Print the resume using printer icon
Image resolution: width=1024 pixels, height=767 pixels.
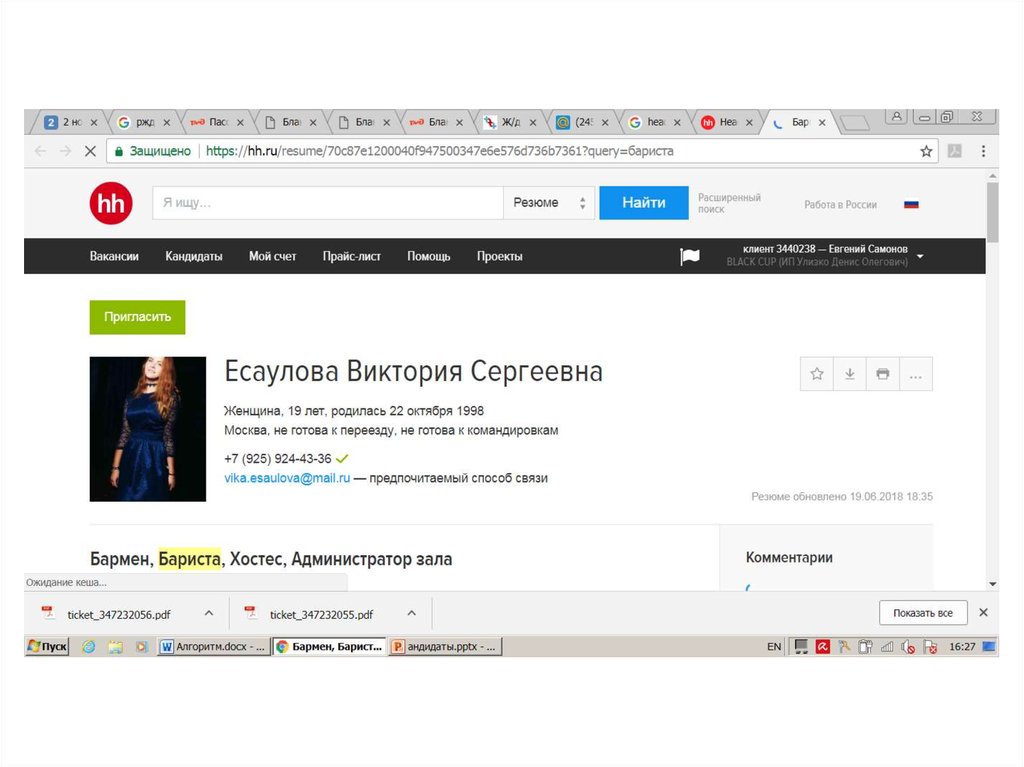882,374
